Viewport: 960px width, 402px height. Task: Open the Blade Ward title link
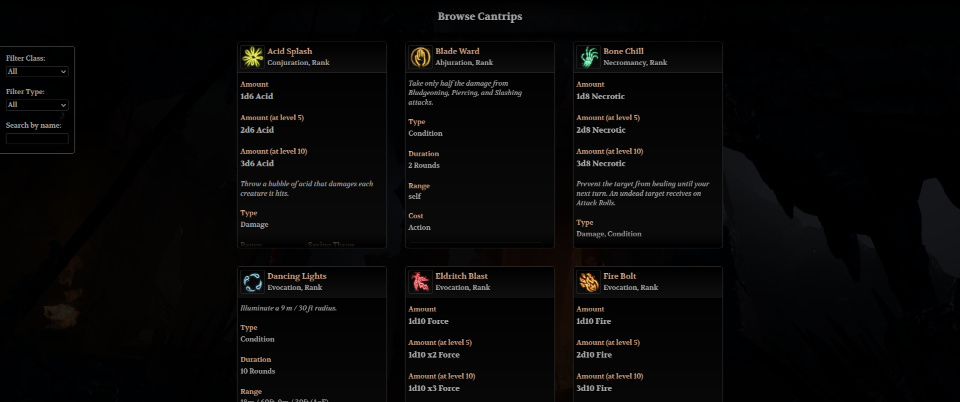pyautogui.click(x=457, y=51)
